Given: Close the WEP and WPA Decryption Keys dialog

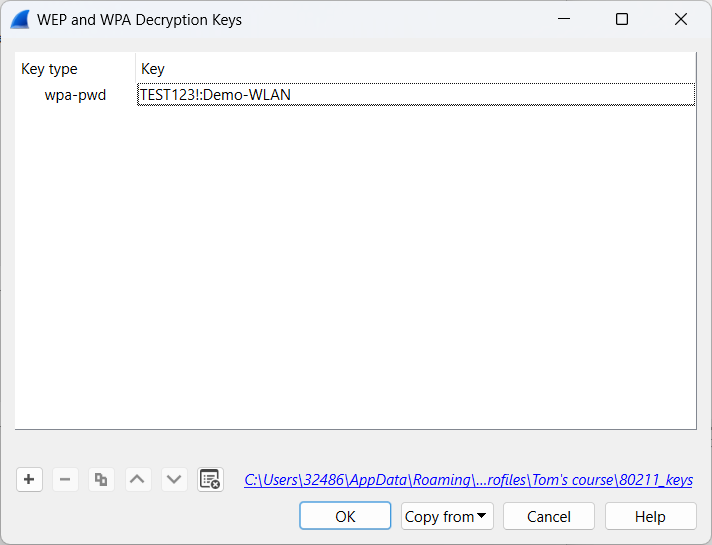Looking at the screenshot, I should pos(681,19).
